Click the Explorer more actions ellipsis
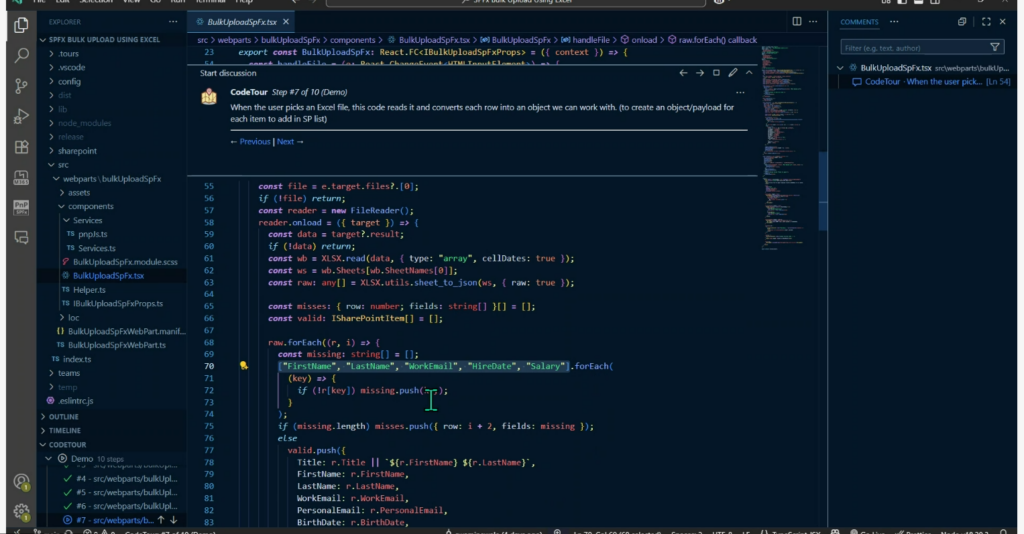This screenshot has width=1024, height=534. pos(173,22)
